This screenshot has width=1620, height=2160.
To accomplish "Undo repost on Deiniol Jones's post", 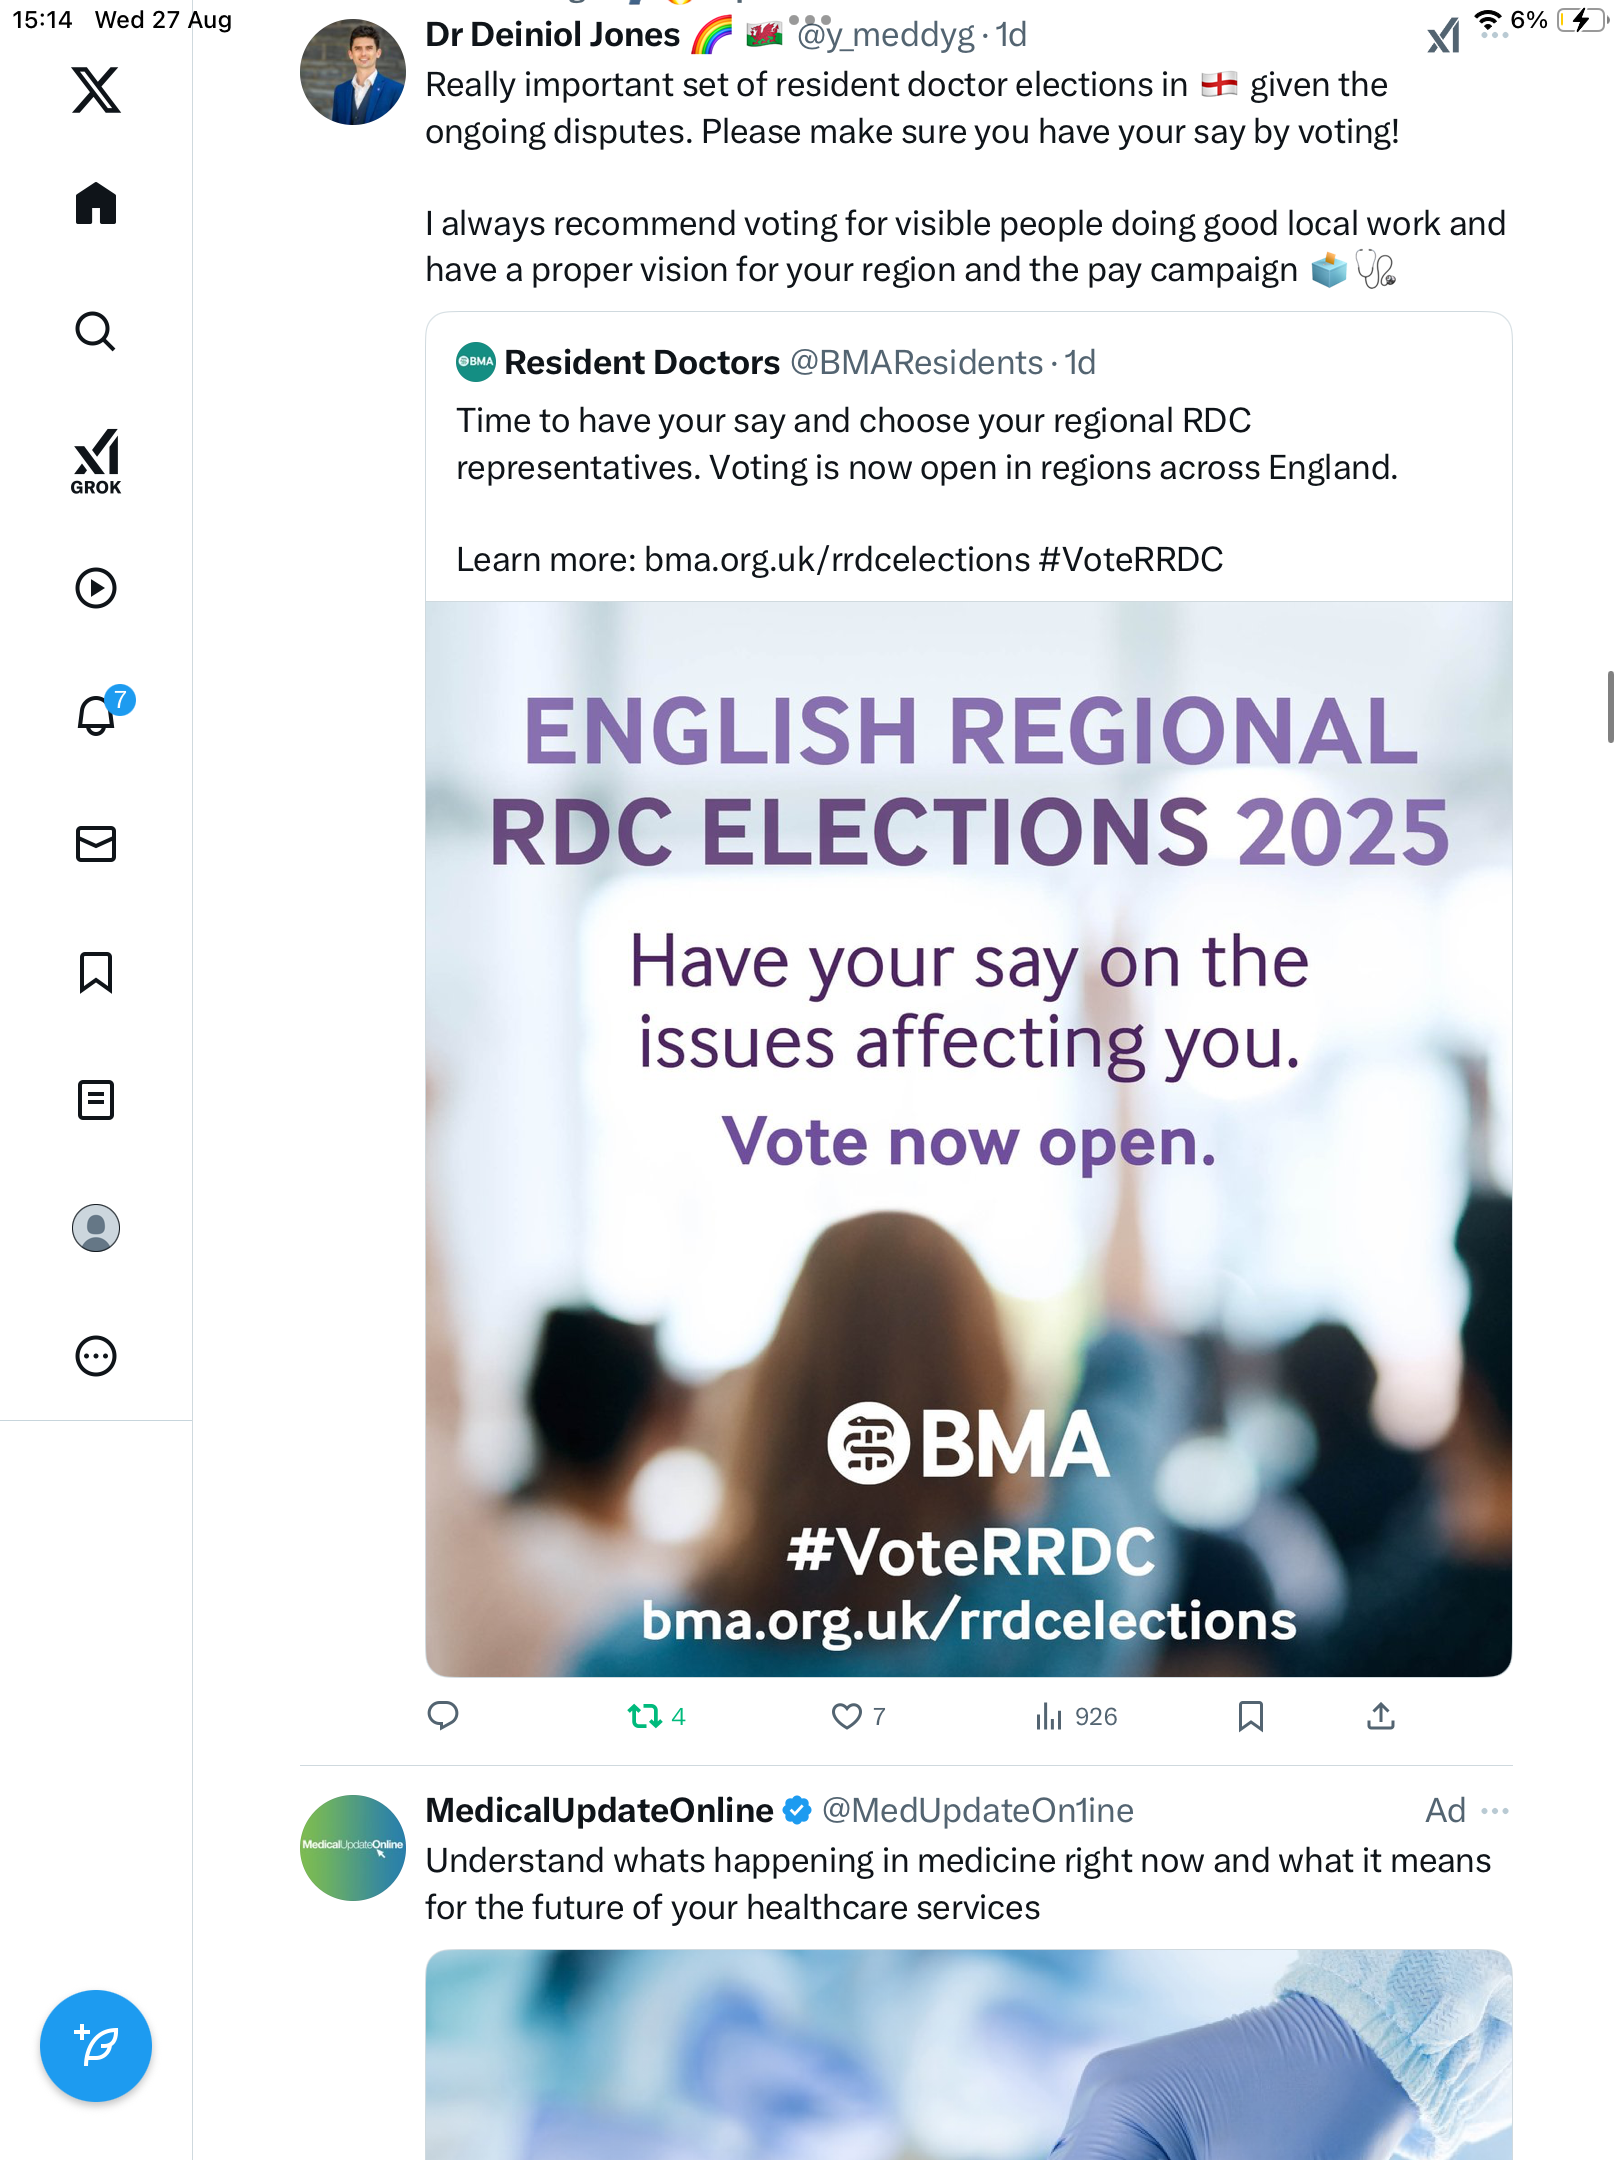I will (x=645, y=1716).
